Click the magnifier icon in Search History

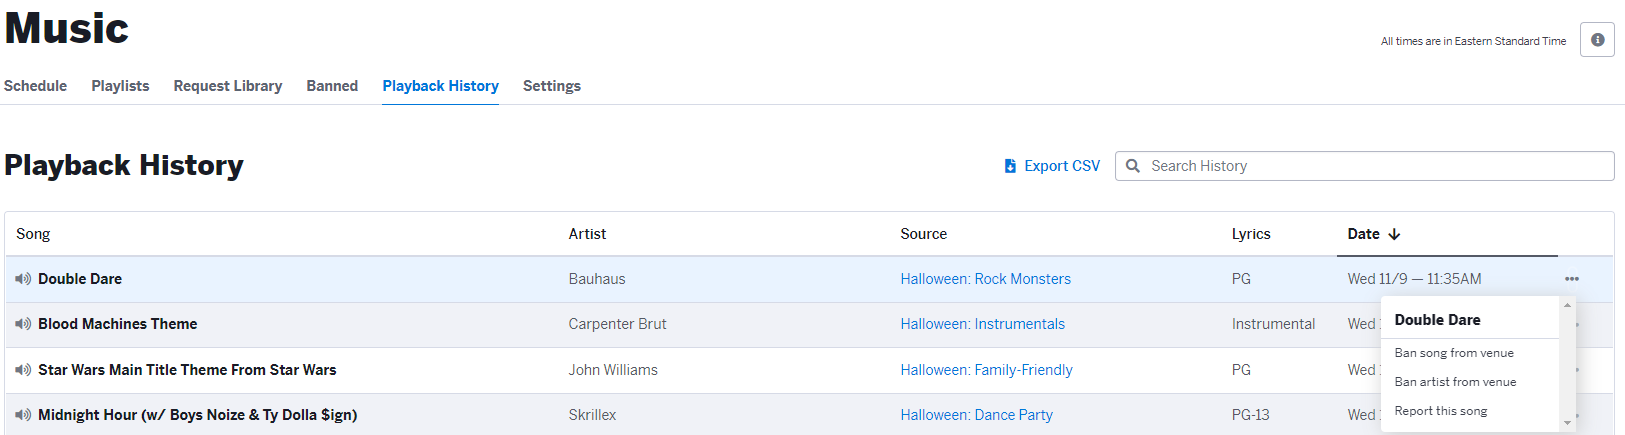click(1133, 166)
